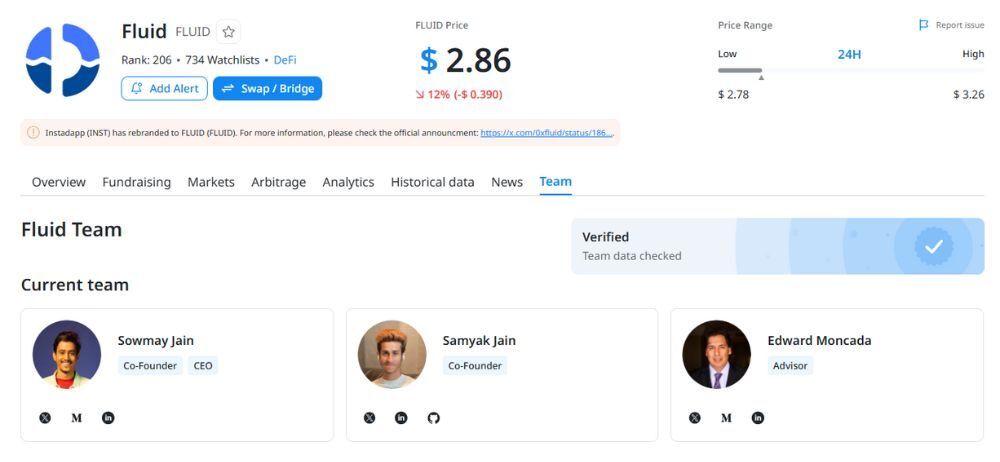Image resolution: width=1000 pixels, height=462 pixels.
Task: Open Samyak Jain's LinkedIn icon
Action: [x=401, y=418]
